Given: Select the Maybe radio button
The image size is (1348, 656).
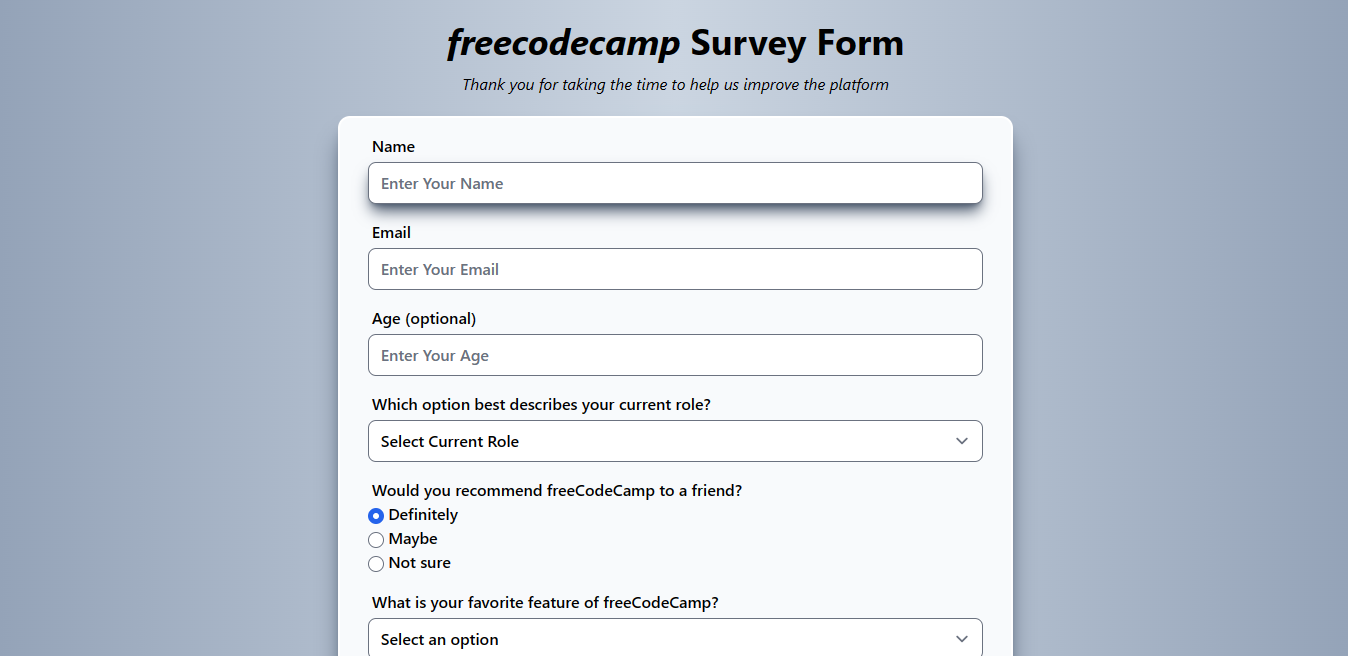Looking at the screenshot, I should pyautogui.click(x=376, y=539).
